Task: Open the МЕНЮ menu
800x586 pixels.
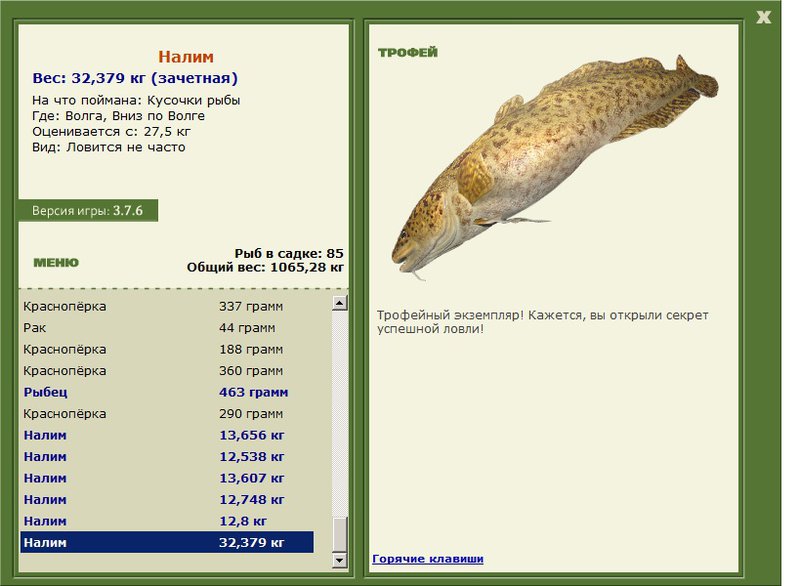Action: point(56,263)
